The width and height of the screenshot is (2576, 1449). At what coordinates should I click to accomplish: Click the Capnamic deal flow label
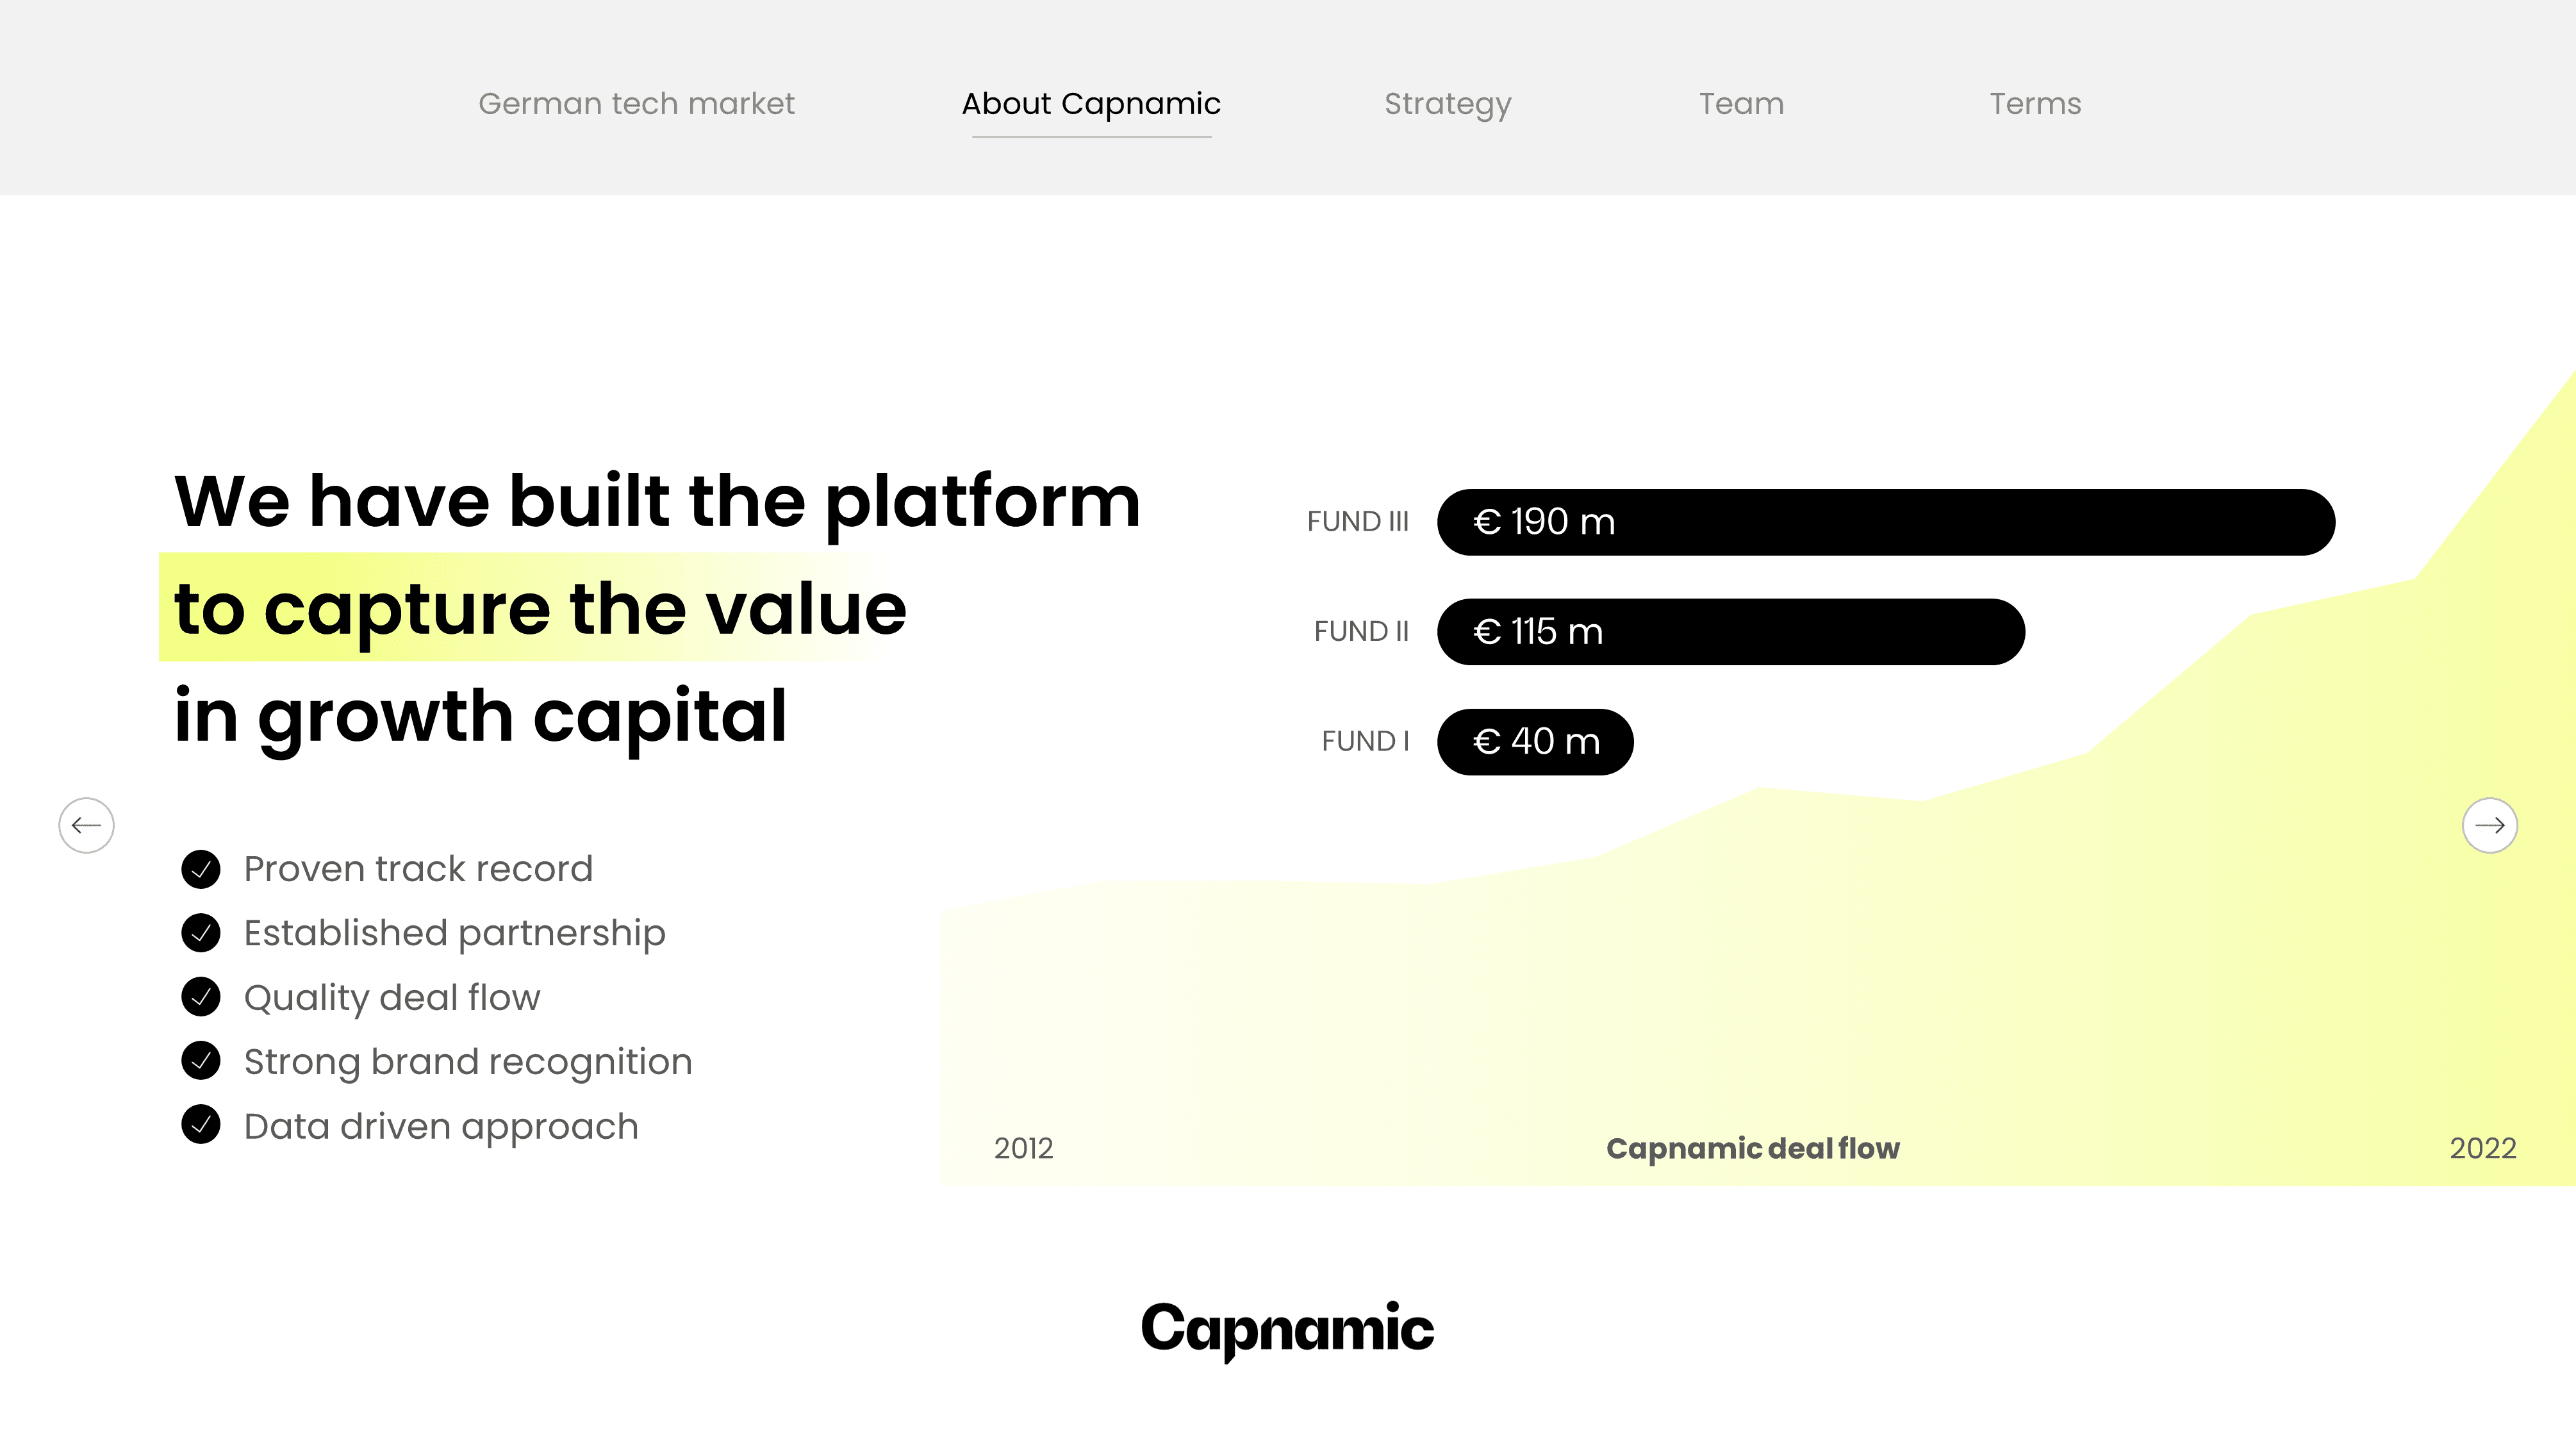(1753, 1149)
